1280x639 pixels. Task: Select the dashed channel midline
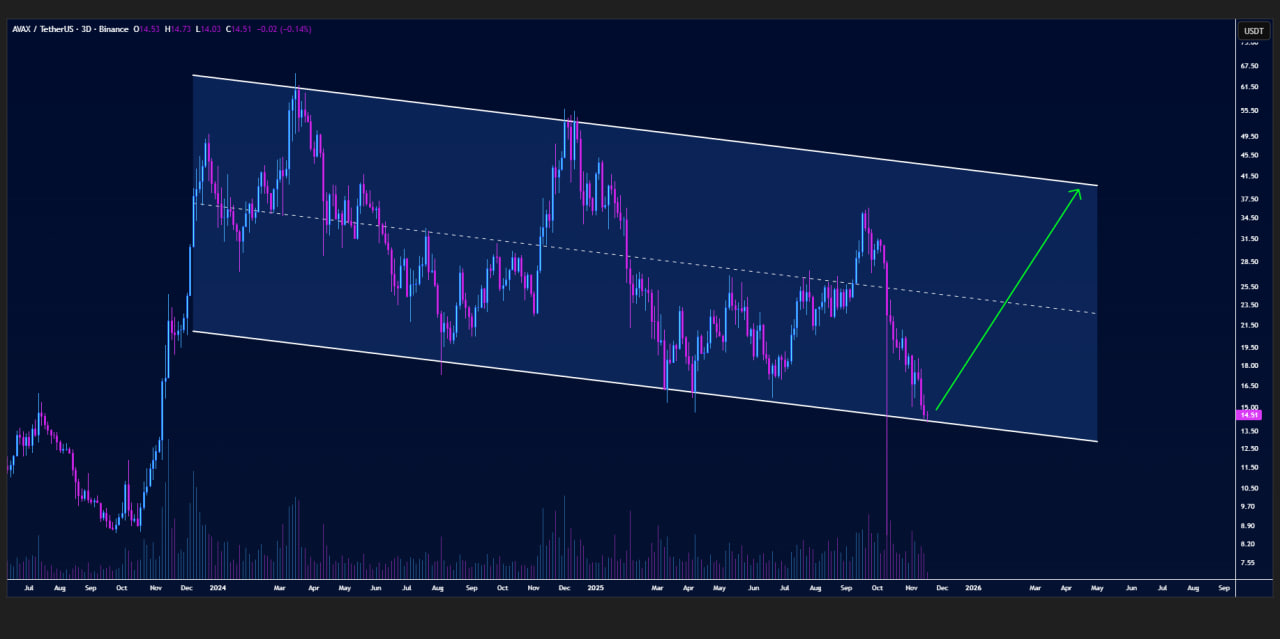(x=645, y=259)
